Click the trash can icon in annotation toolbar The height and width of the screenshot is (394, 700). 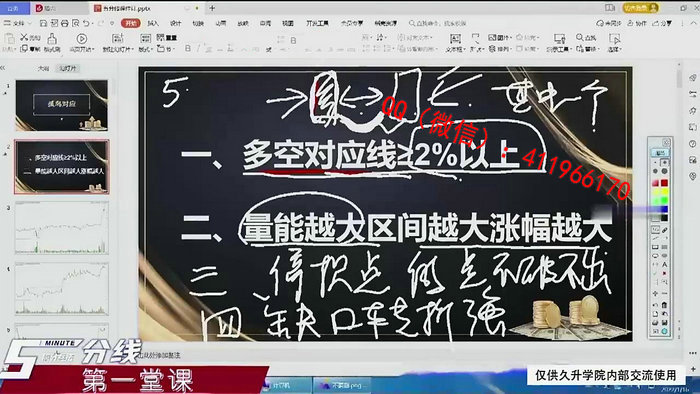pos(664,305)
